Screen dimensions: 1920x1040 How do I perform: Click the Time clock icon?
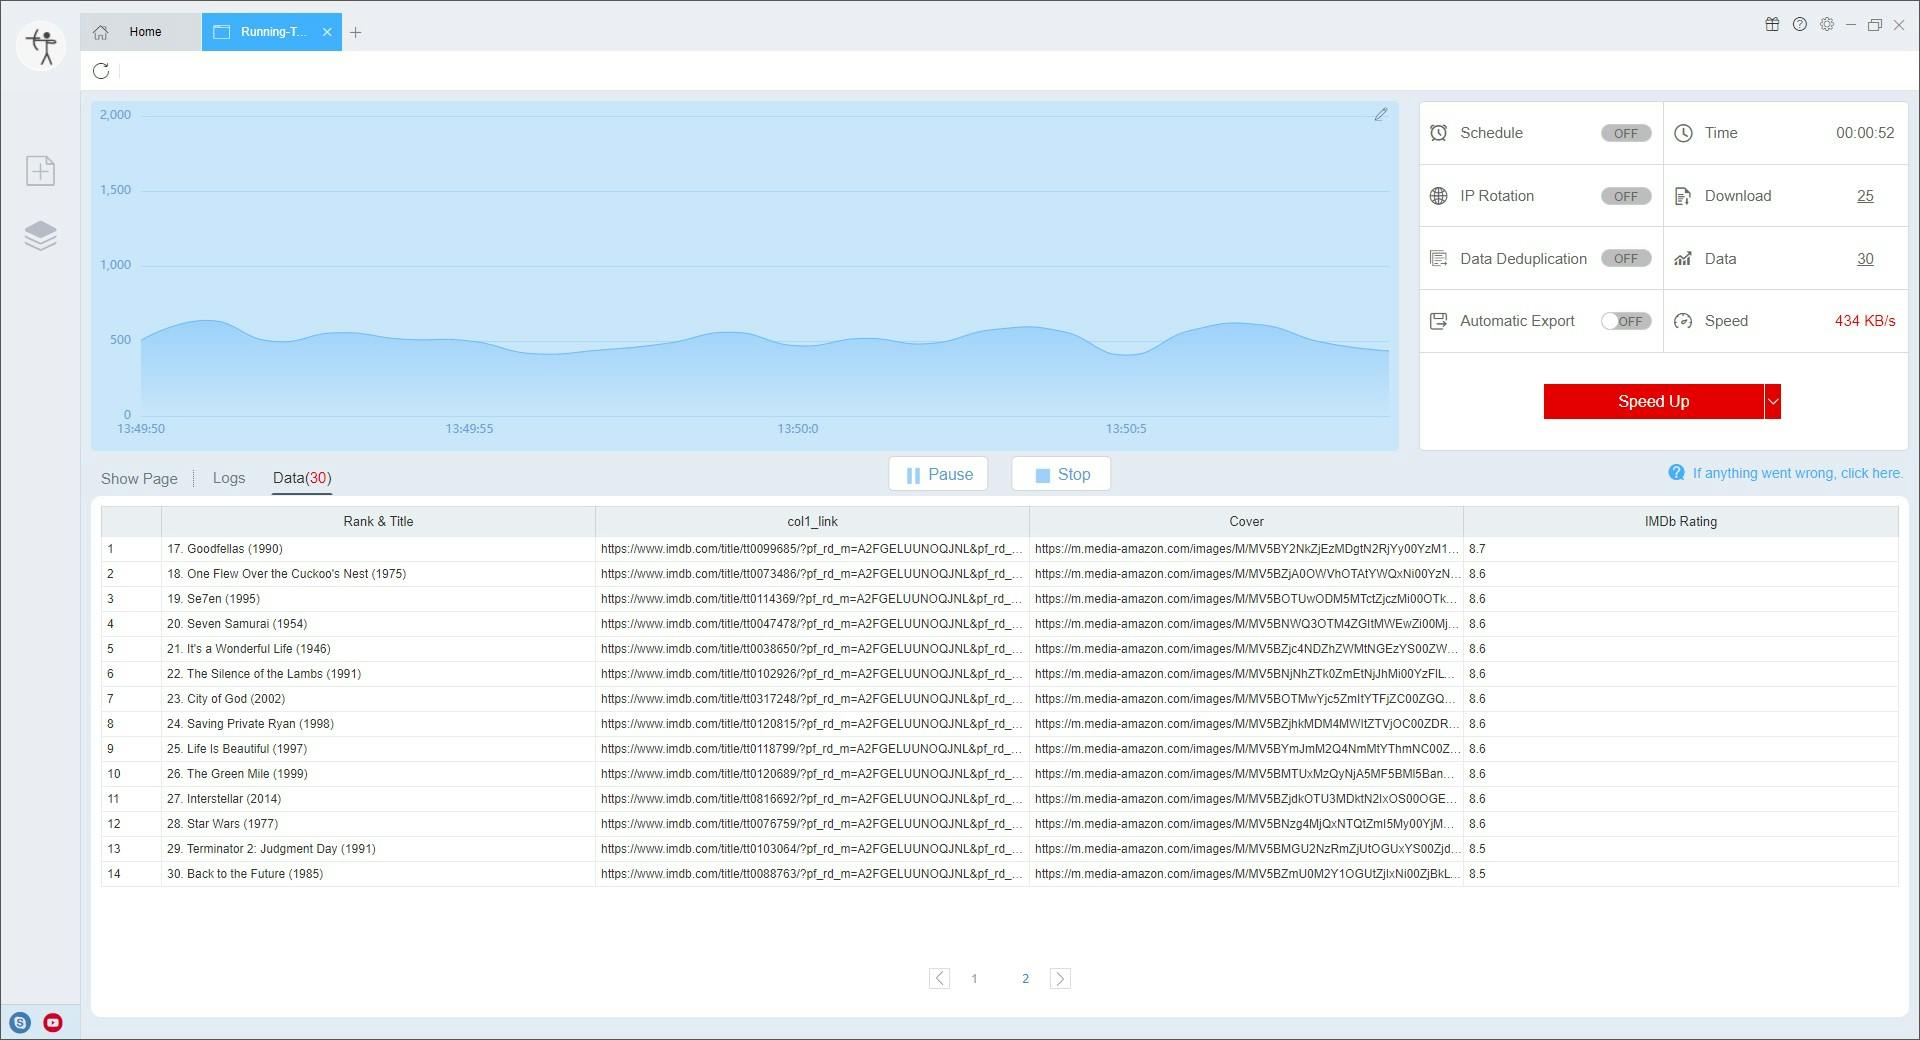coord(1684,133)
